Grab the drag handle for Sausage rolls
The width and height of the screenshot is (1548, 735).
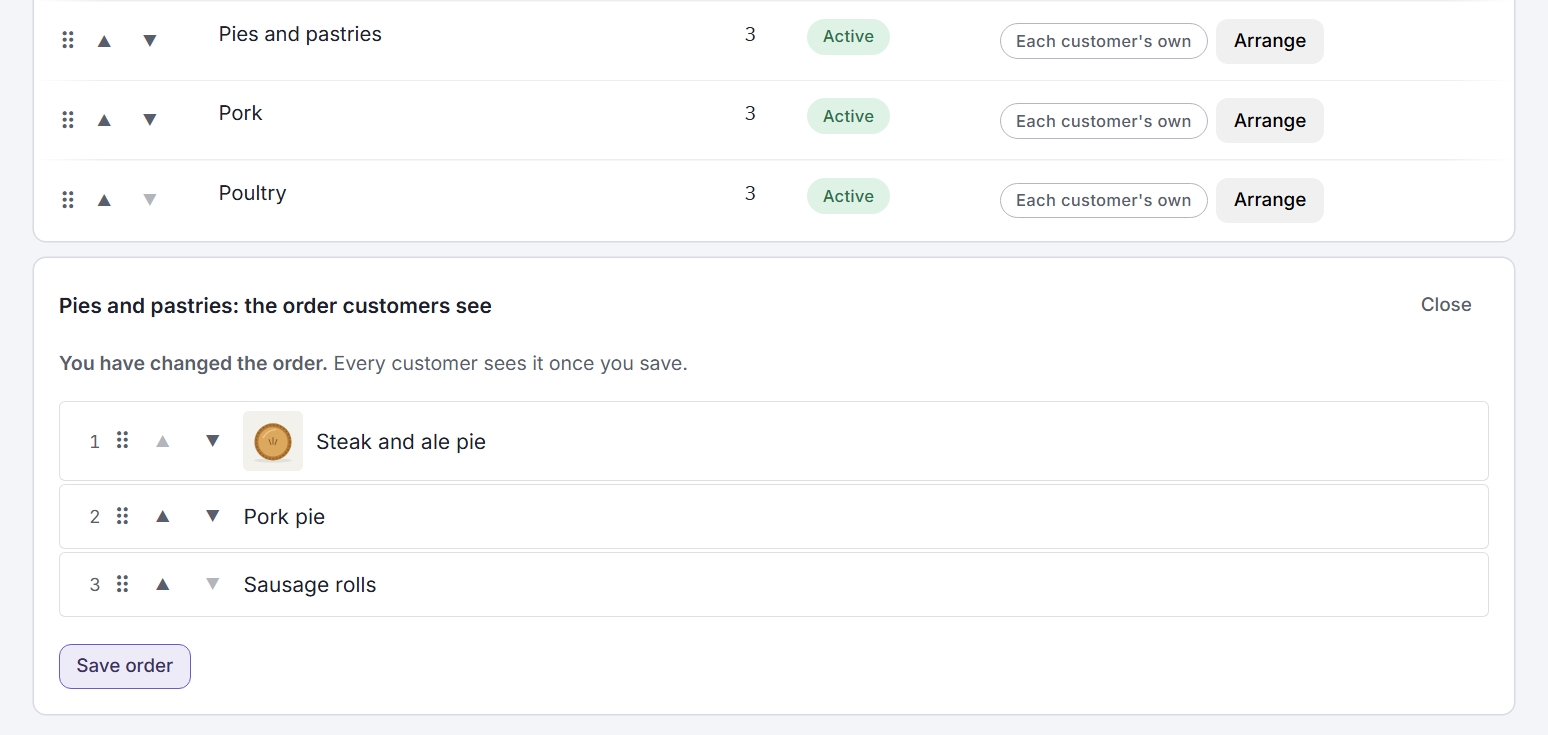tap(122, 585)
